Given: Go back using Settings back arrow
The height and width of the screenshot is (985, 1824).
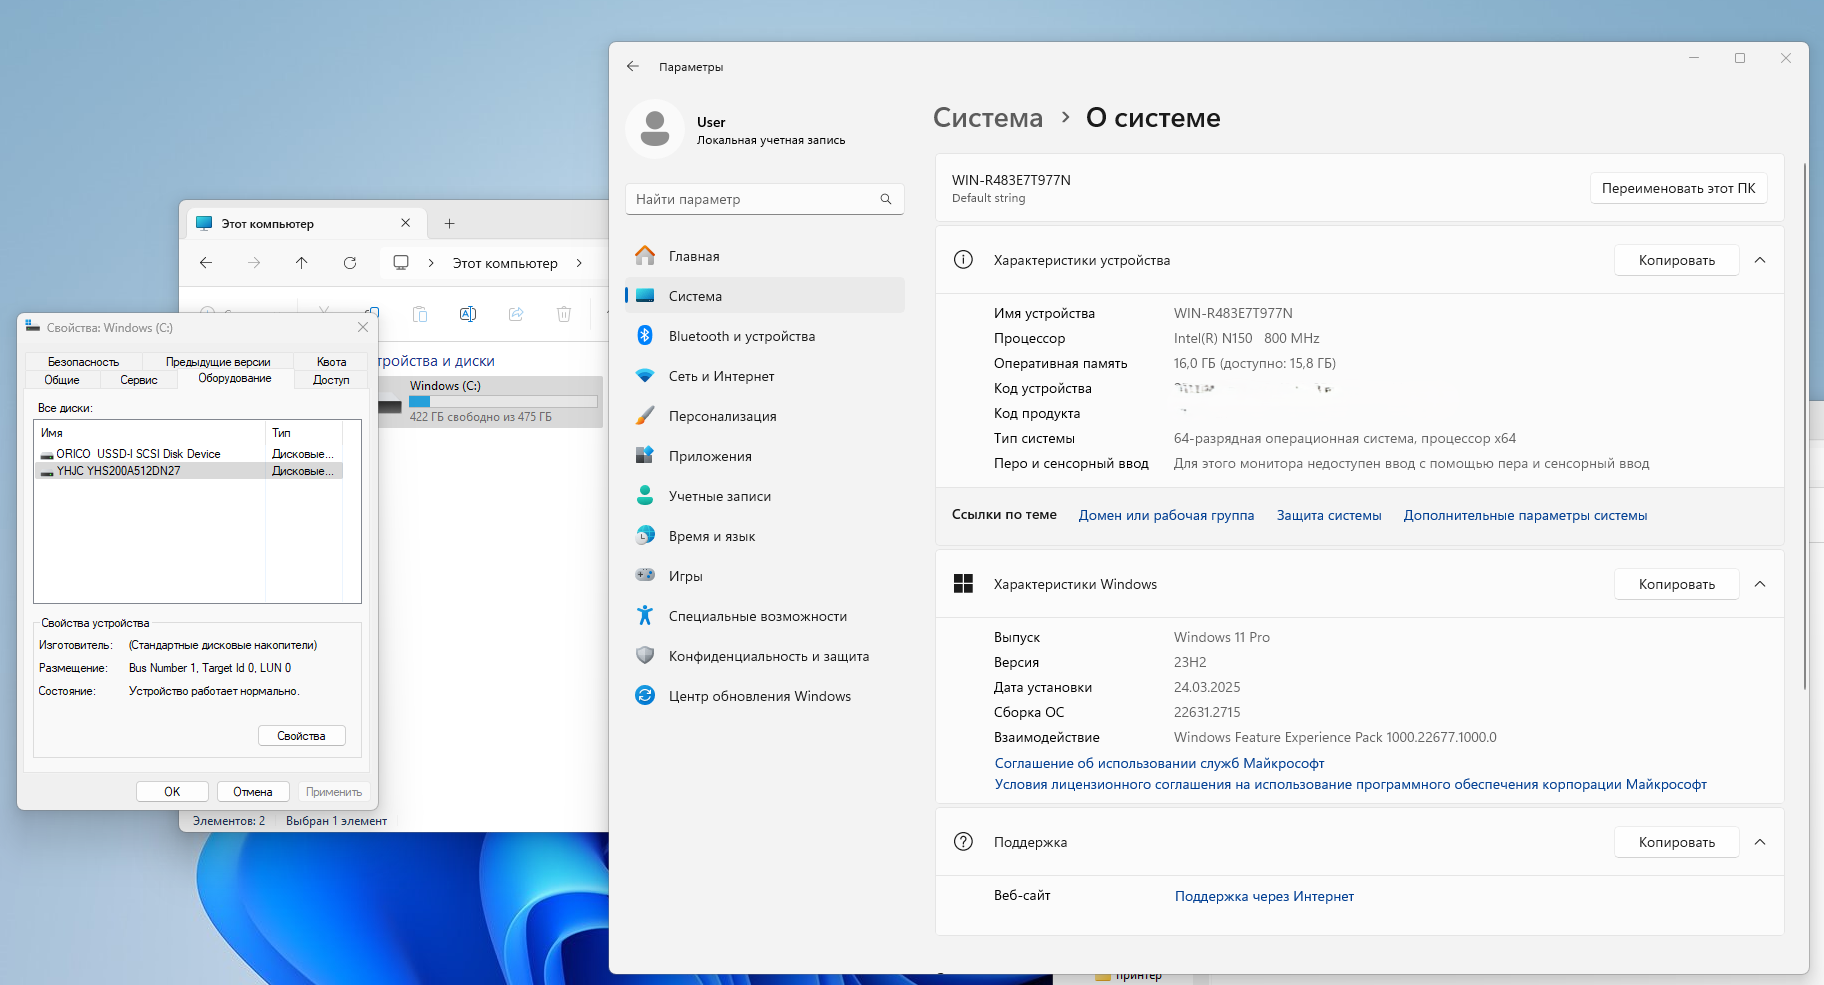Looking at the screenshot, I should click(632, 67).
